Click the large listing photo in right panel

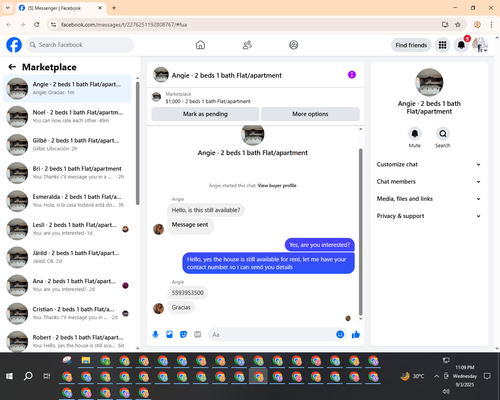click(x=429, y=82)
